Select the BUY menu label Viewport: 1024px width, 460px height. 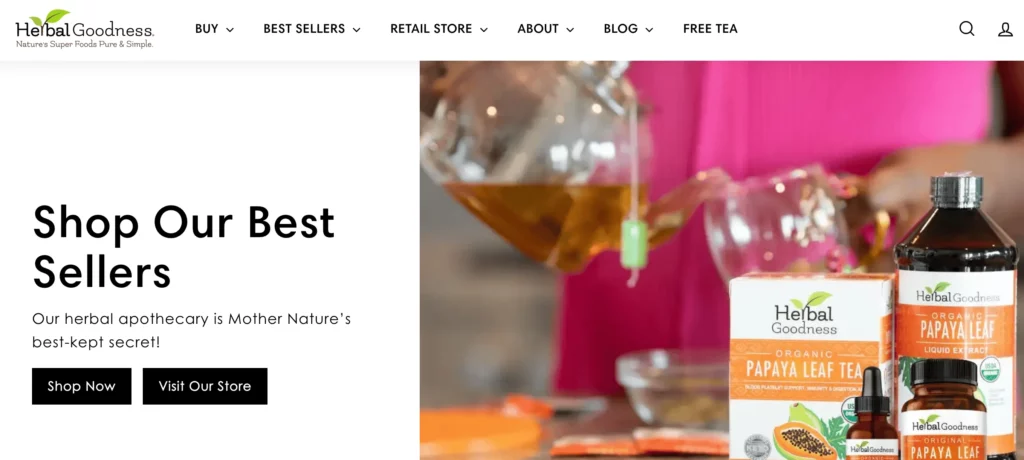[x=206, y=29]
